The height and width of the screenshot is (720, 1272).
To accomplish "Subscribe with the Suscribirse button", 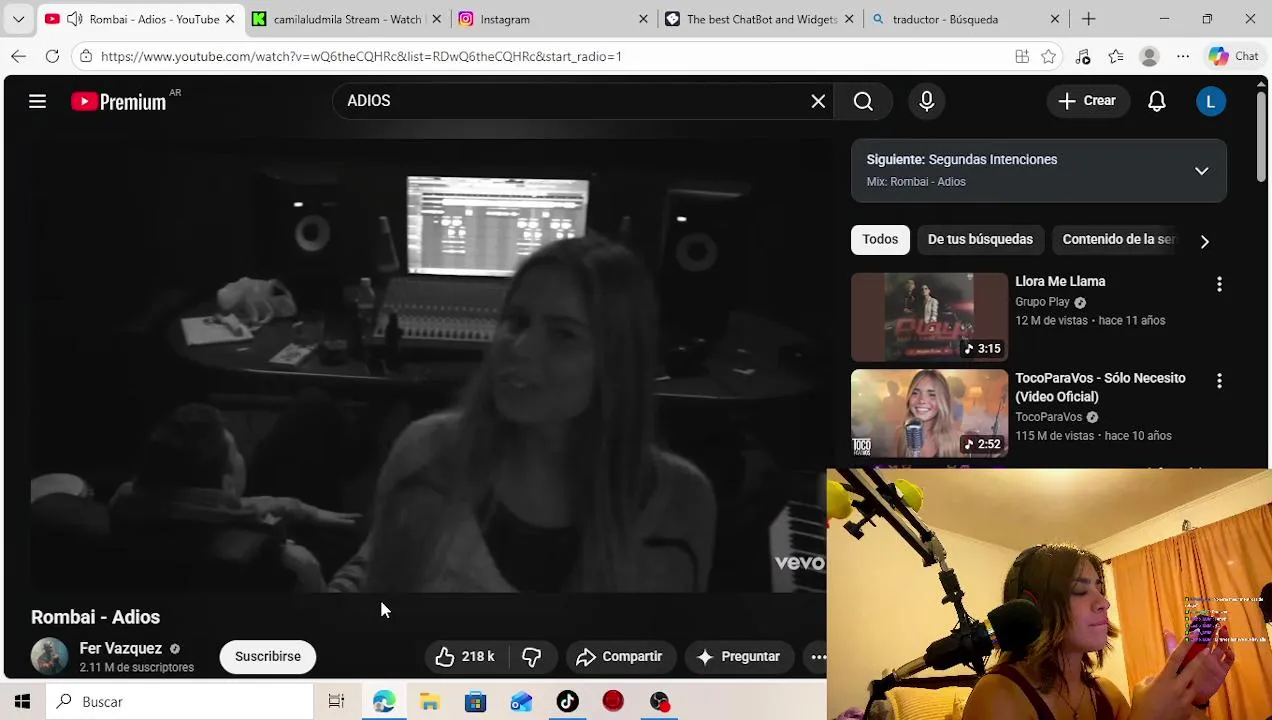I will [x=268, y=657].
